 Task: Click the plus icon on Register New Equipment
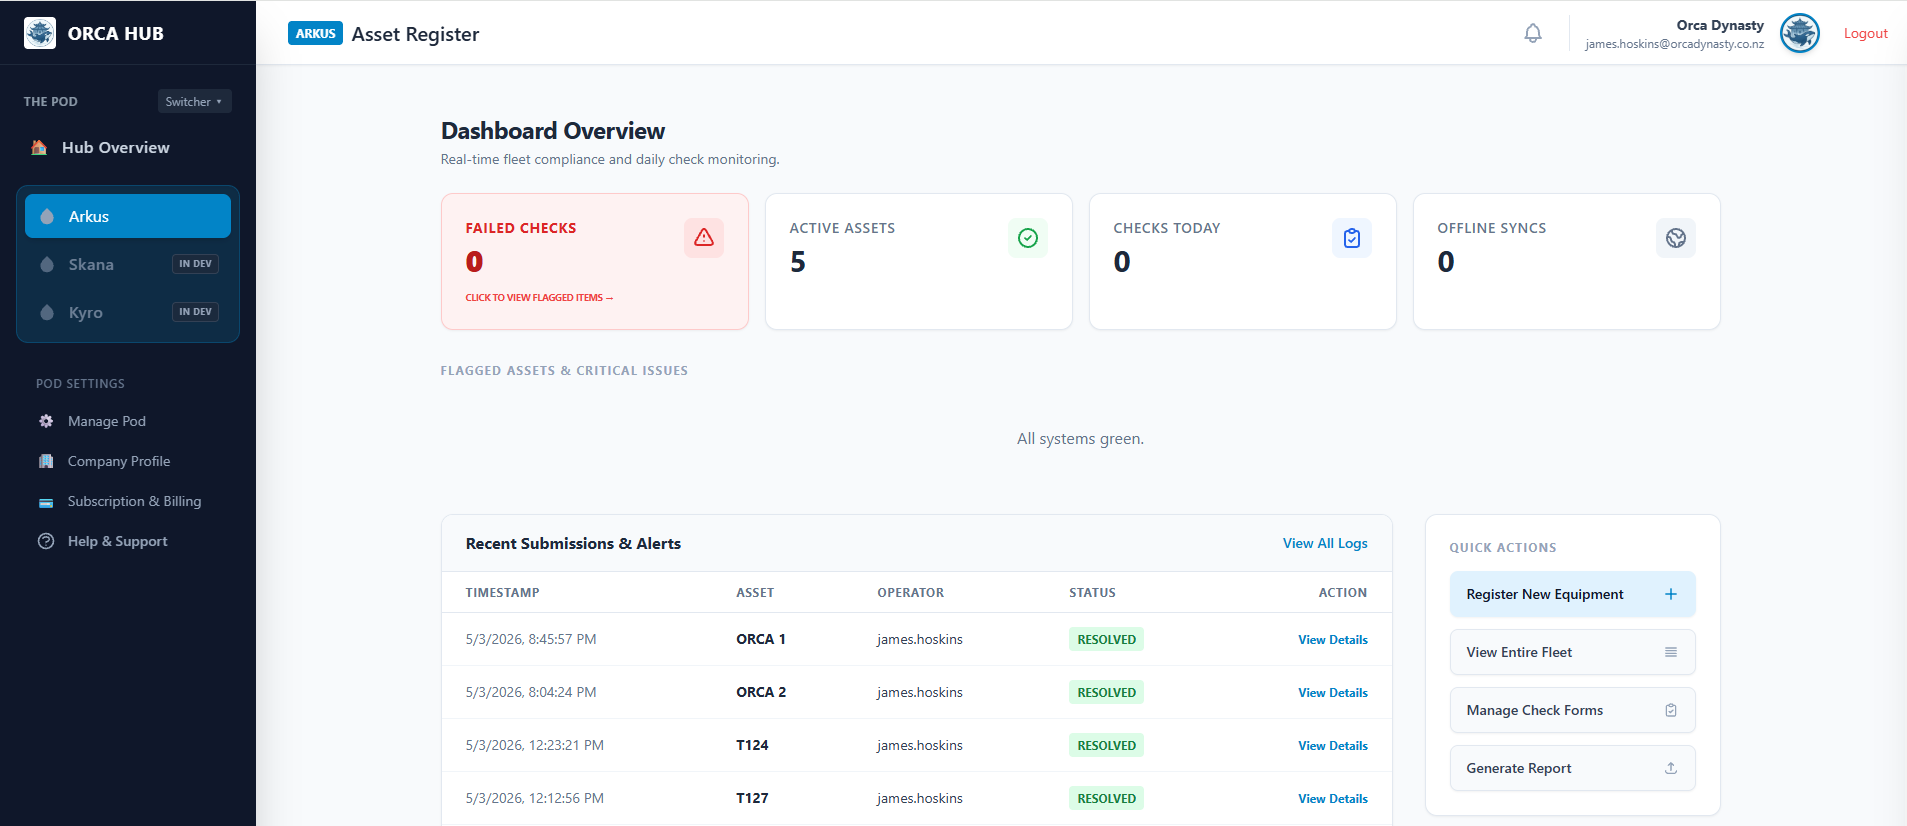[1671, 594]
